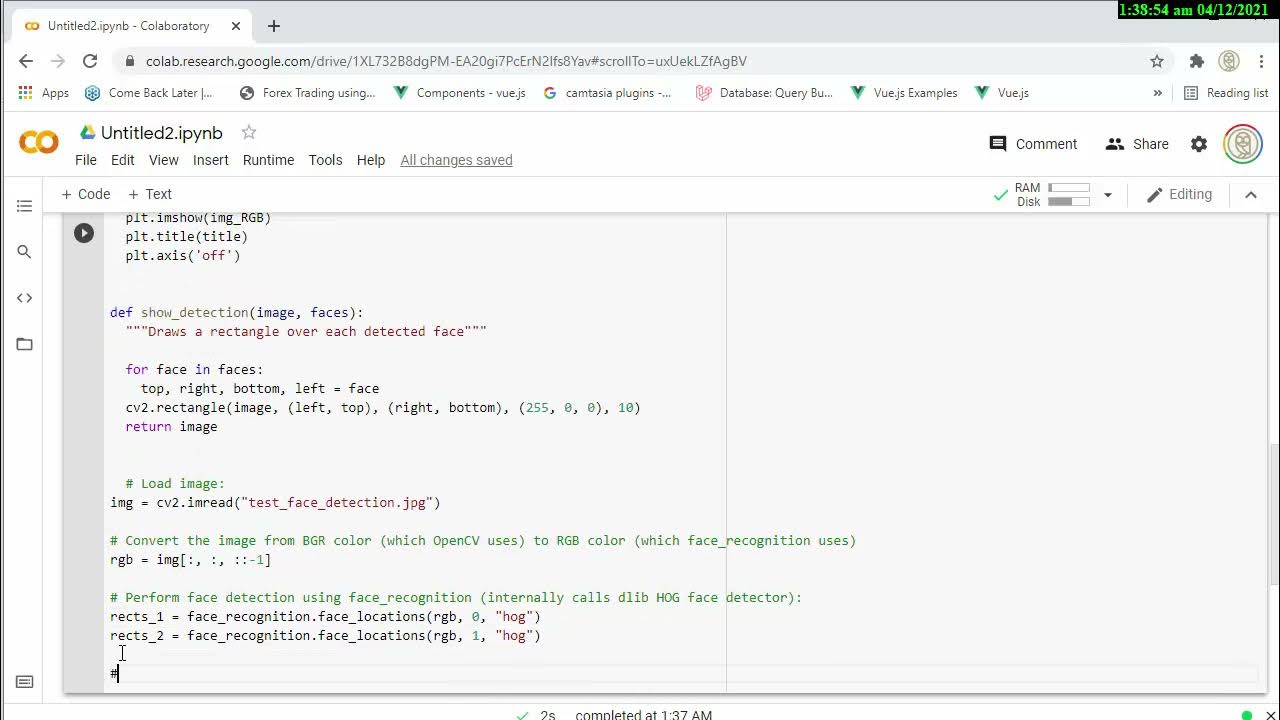Collapse the header with the chevron
The height and width of the screenshot is (720, 1280).
pyautogui.click(x=1251, y=194)
